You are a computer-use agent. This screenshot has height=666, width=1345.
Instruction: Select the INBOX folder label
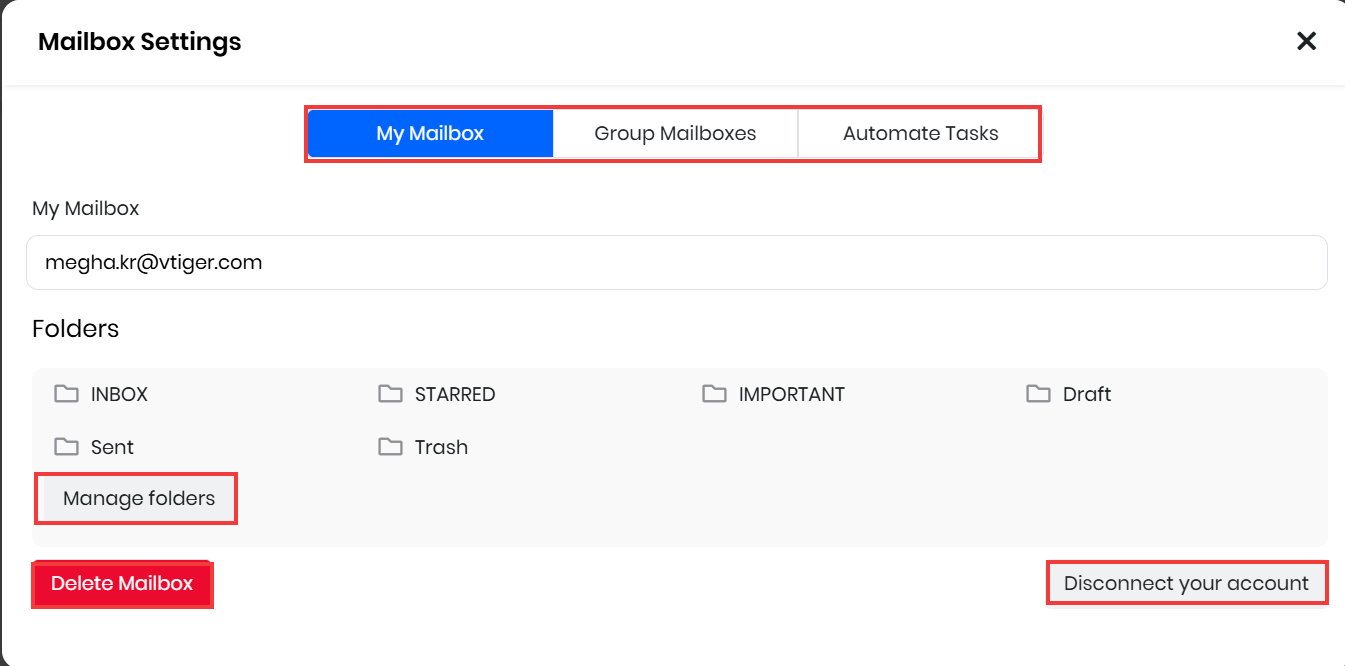[119, 395]
